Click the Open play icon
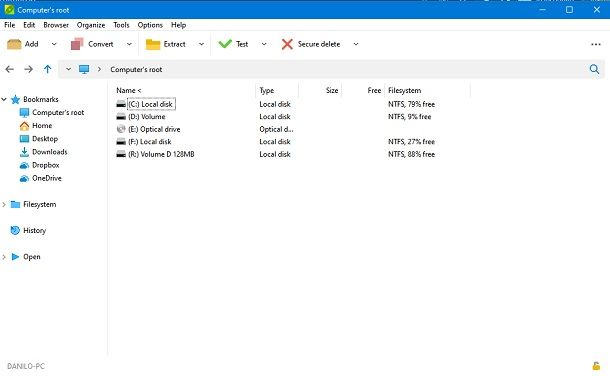 click(x=16, y=257)
